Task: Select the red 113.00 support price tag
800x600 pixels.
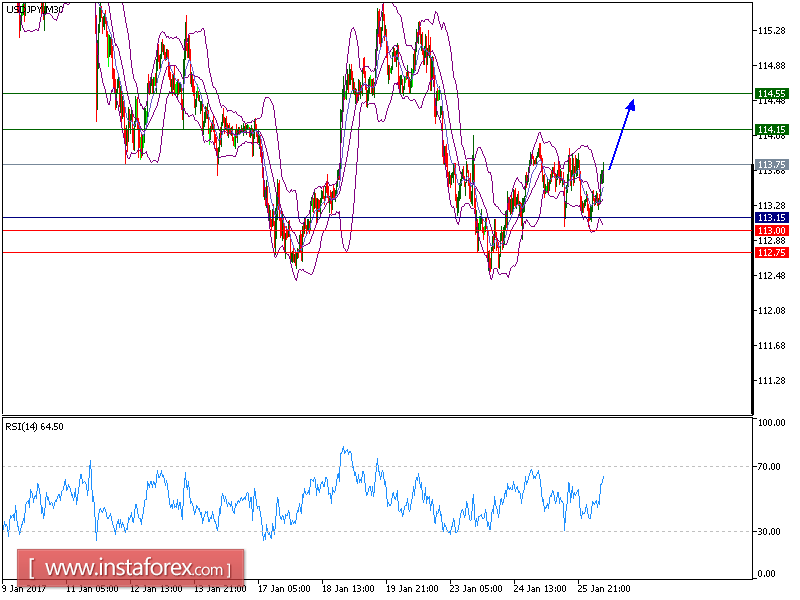Action: coord(770,230)
